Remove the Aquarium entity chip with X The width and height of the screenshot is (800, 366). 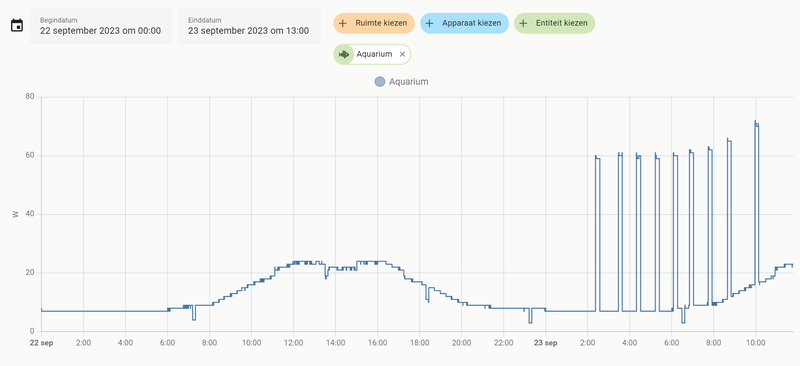point(402,54)
